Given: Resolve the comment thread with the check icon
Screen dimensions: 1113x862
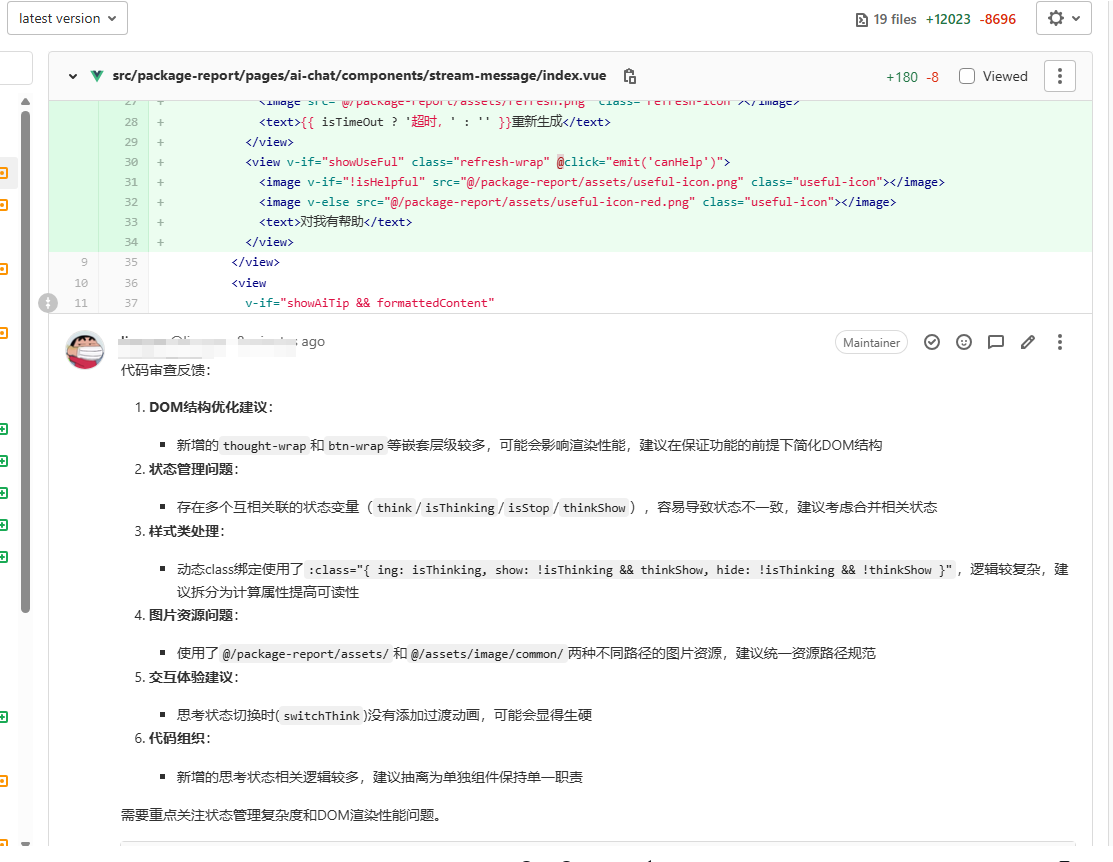Looking at the screenshot, I should tap(932, 342).
